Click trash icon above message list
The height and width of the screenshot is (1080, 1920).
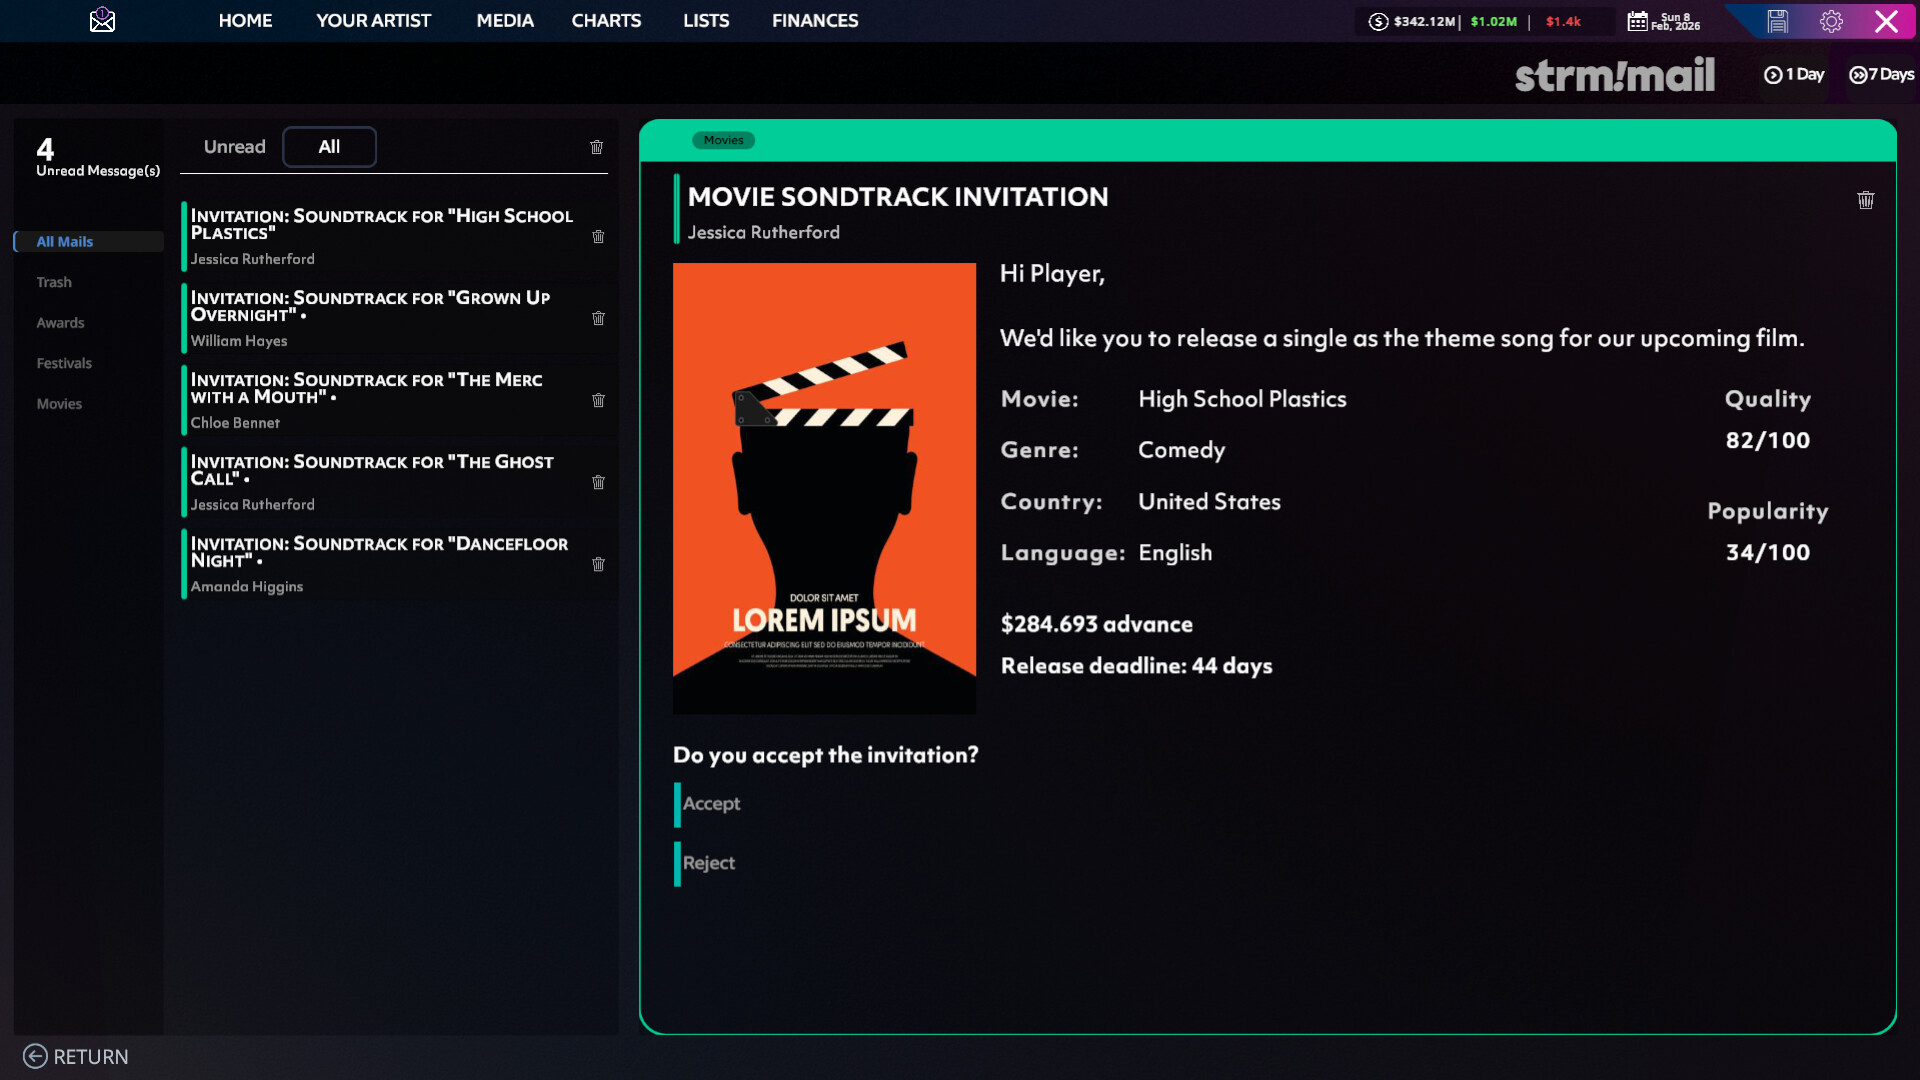596,147
